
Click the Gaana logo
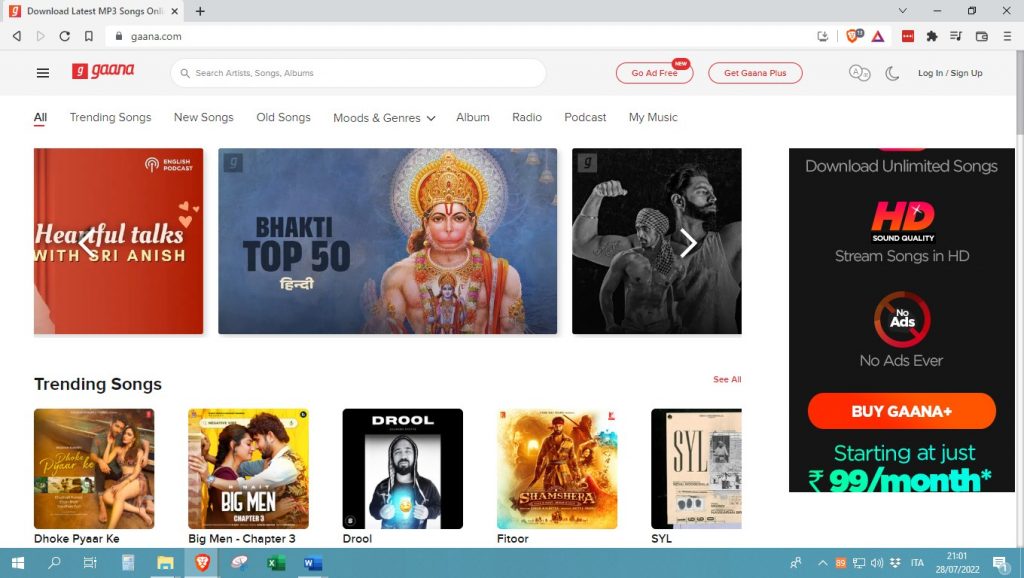[104, 71]
